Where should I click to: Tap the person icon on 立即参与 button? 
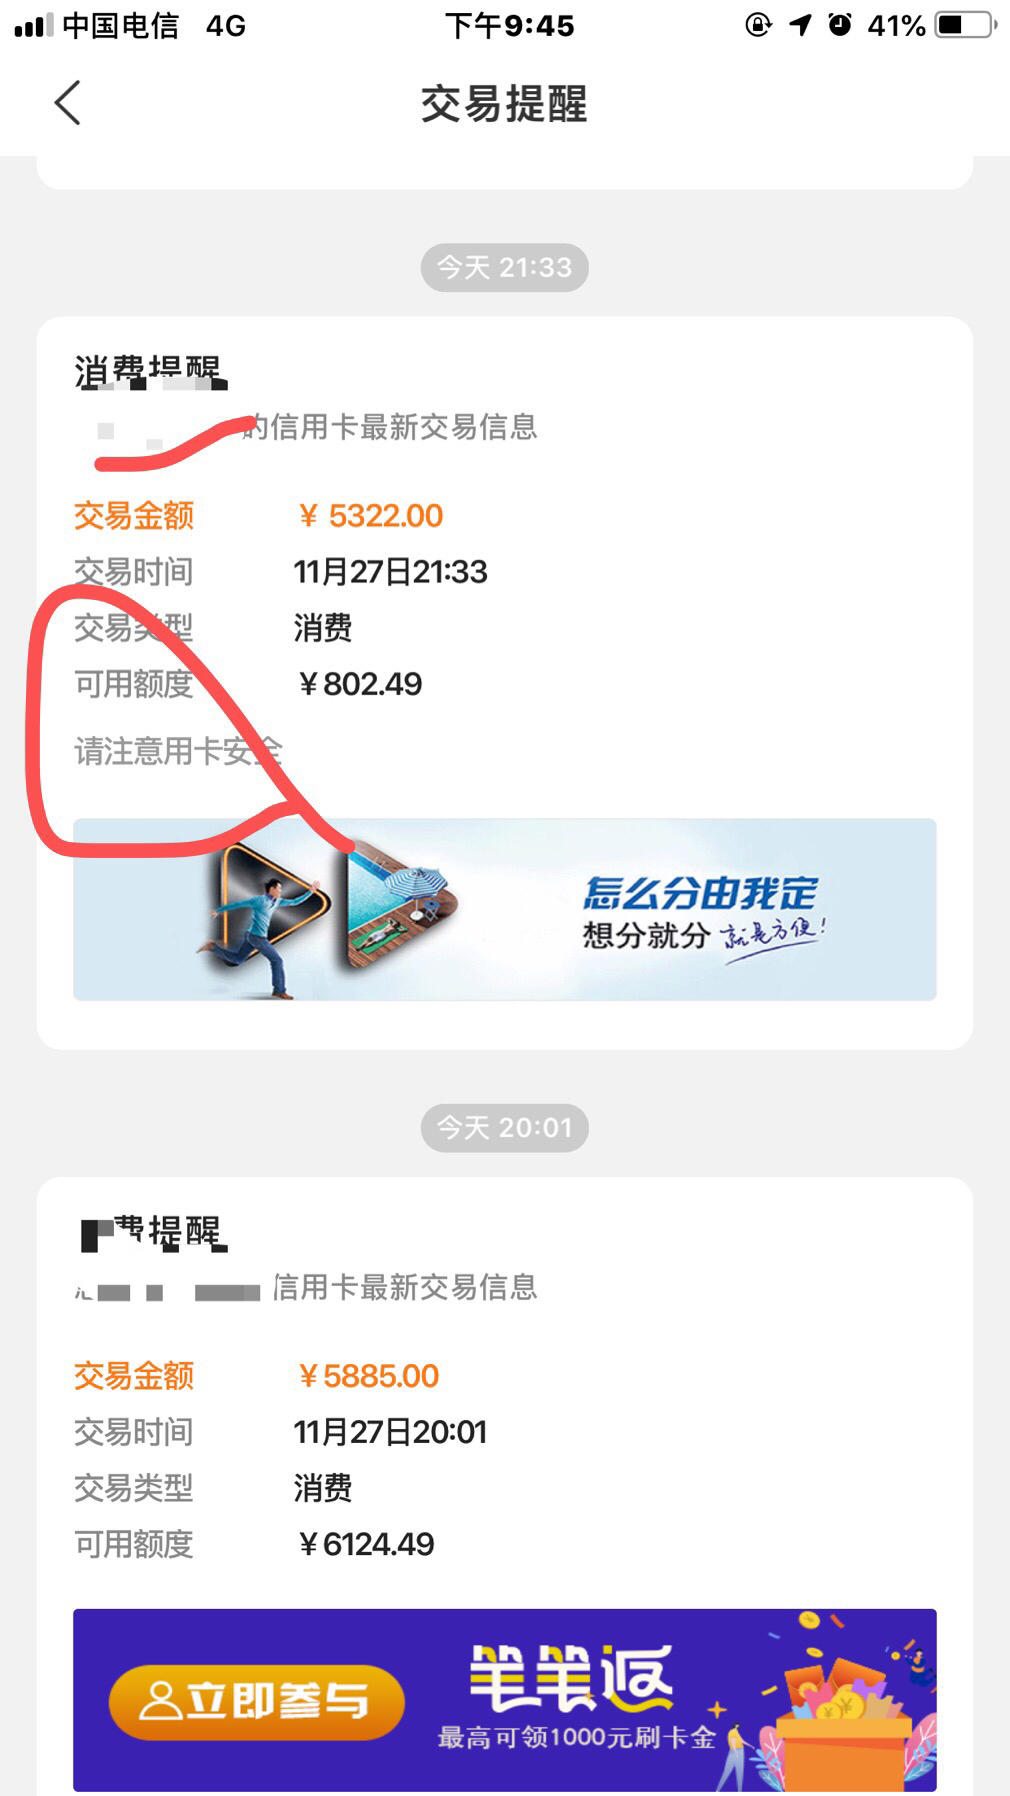159,1701
